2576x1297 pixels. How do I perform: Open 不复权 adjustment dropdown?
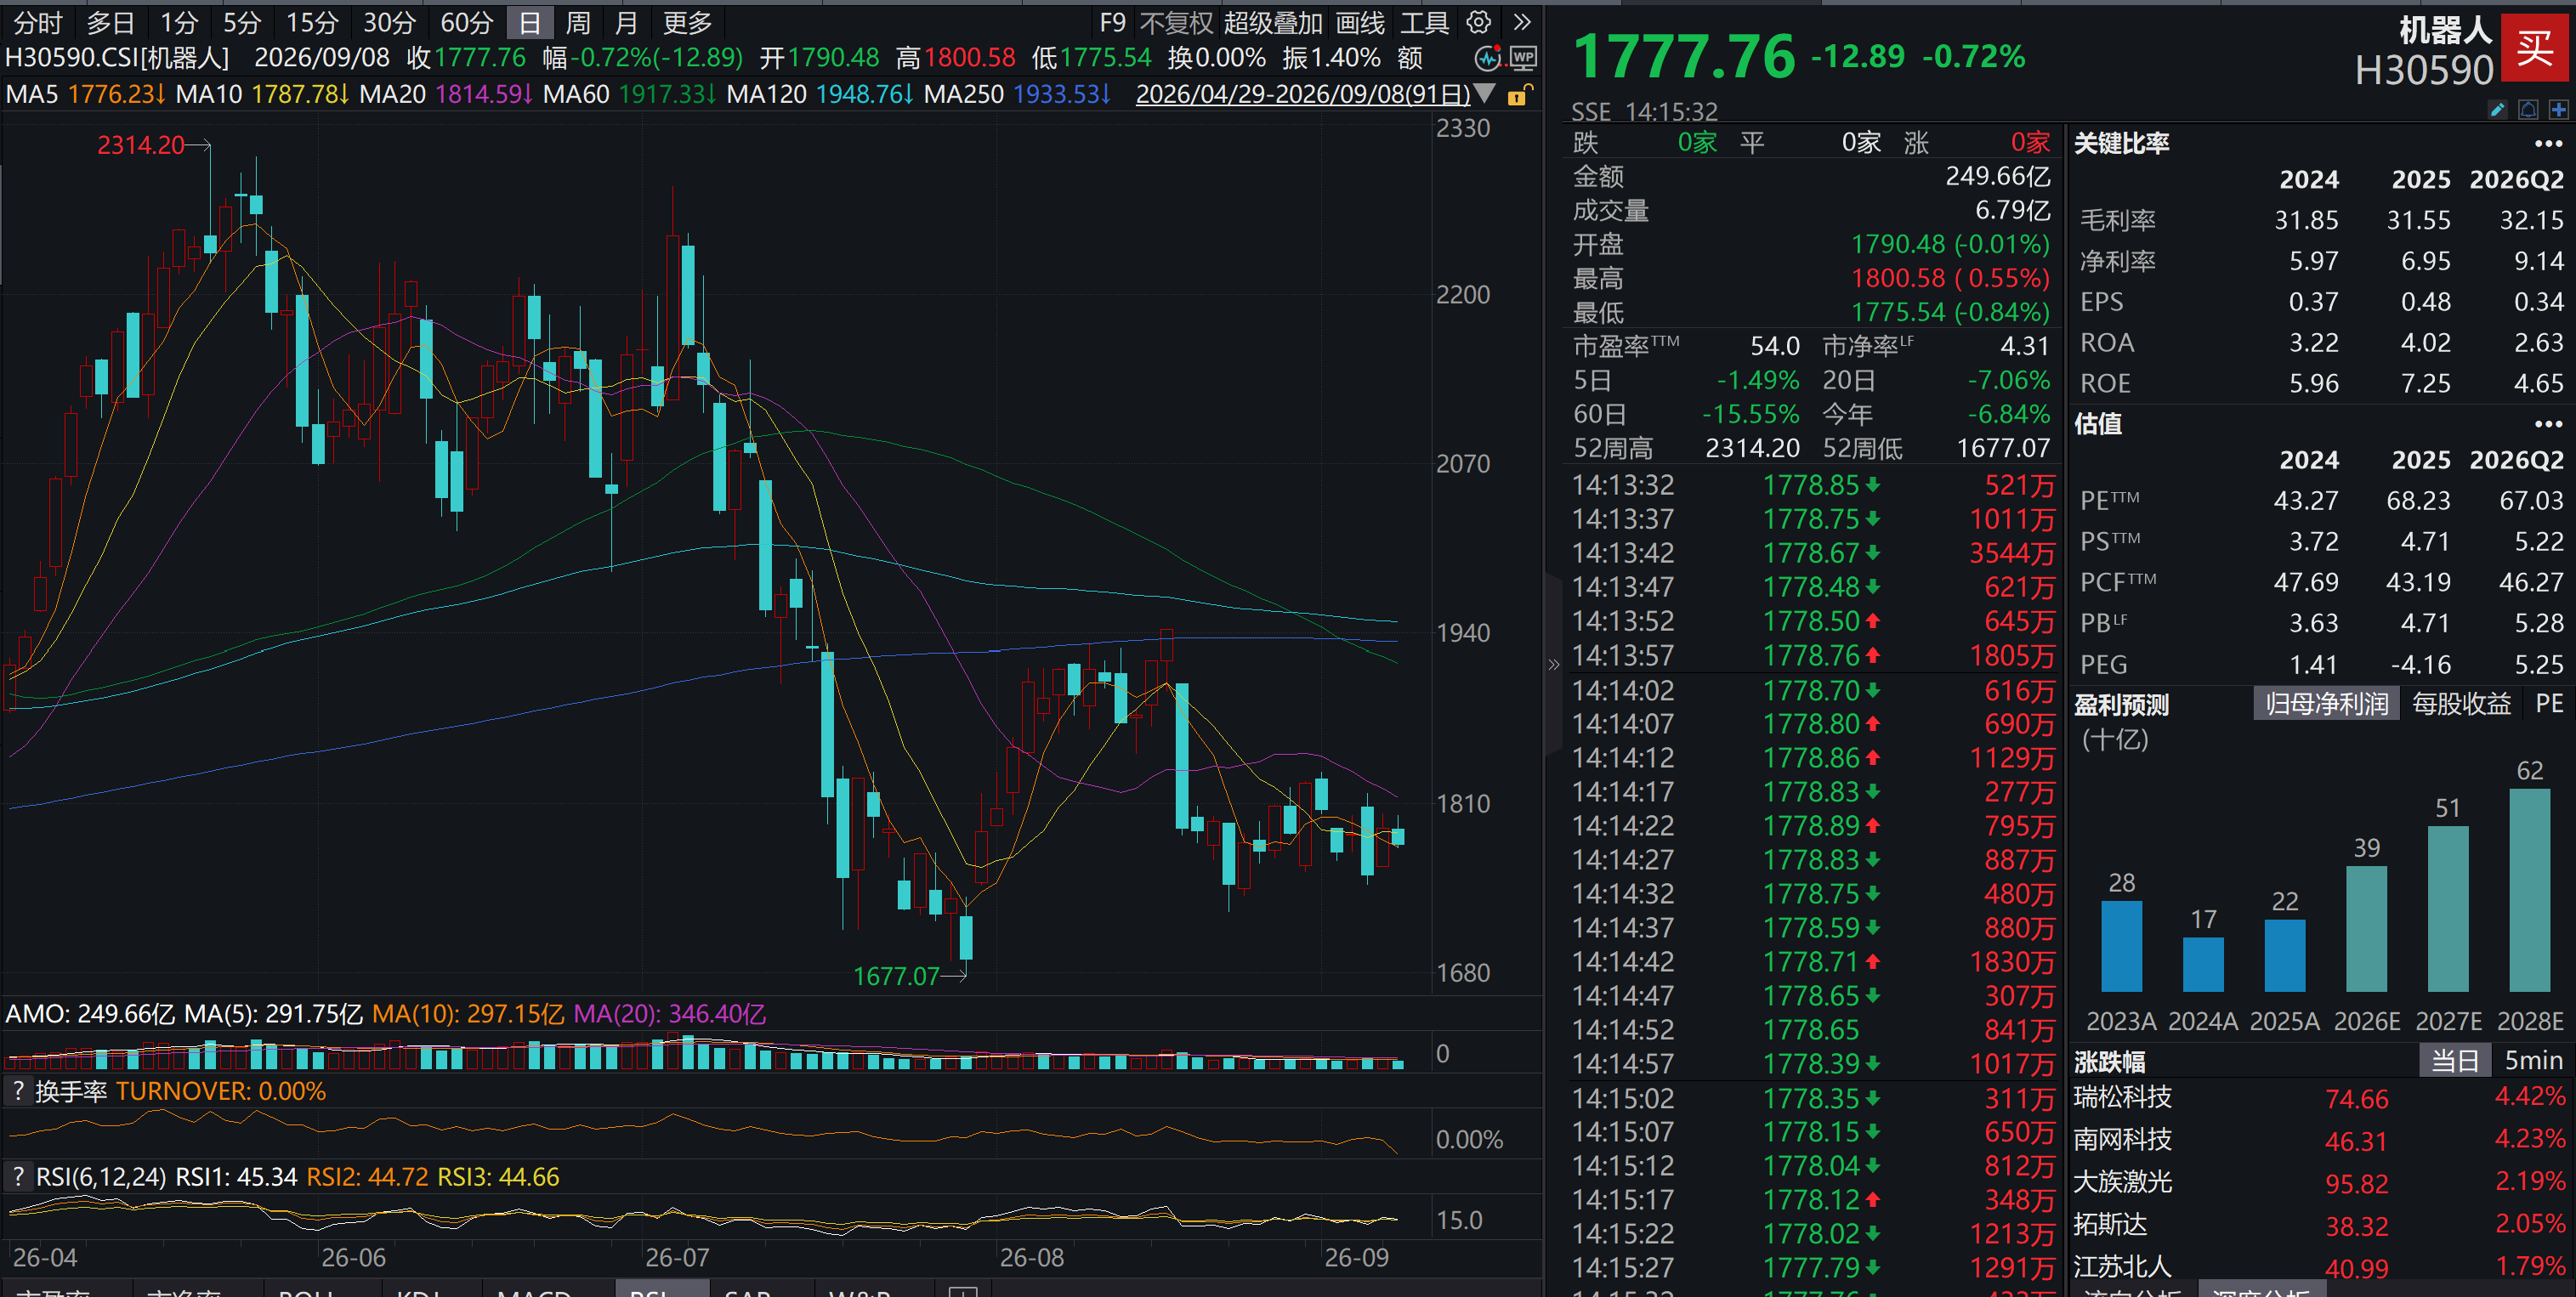(1176, 22)
